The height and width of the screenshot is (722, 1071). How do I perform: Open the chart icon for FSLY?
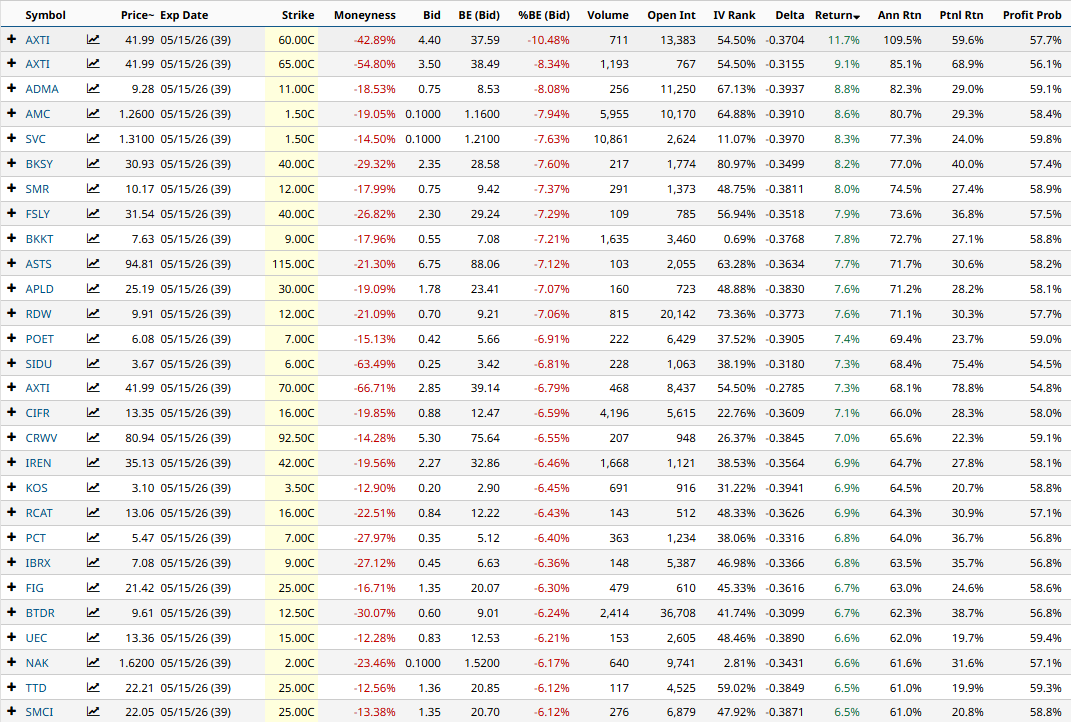coord(93,214)
